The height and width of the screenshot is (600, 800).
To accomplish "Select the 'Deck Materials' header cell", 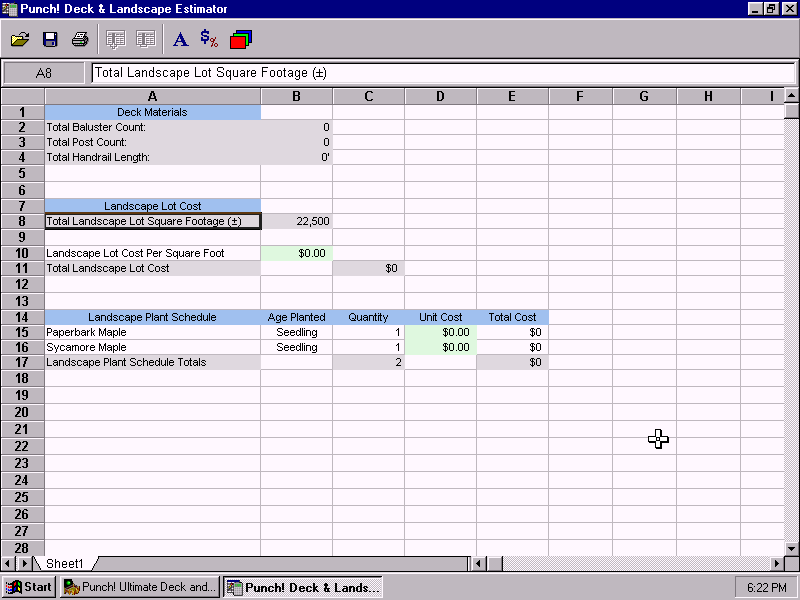I will point(153,112).
